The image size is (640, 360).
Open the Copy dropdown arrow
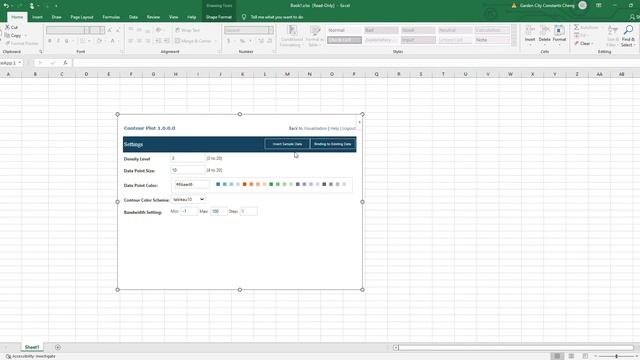25,36
